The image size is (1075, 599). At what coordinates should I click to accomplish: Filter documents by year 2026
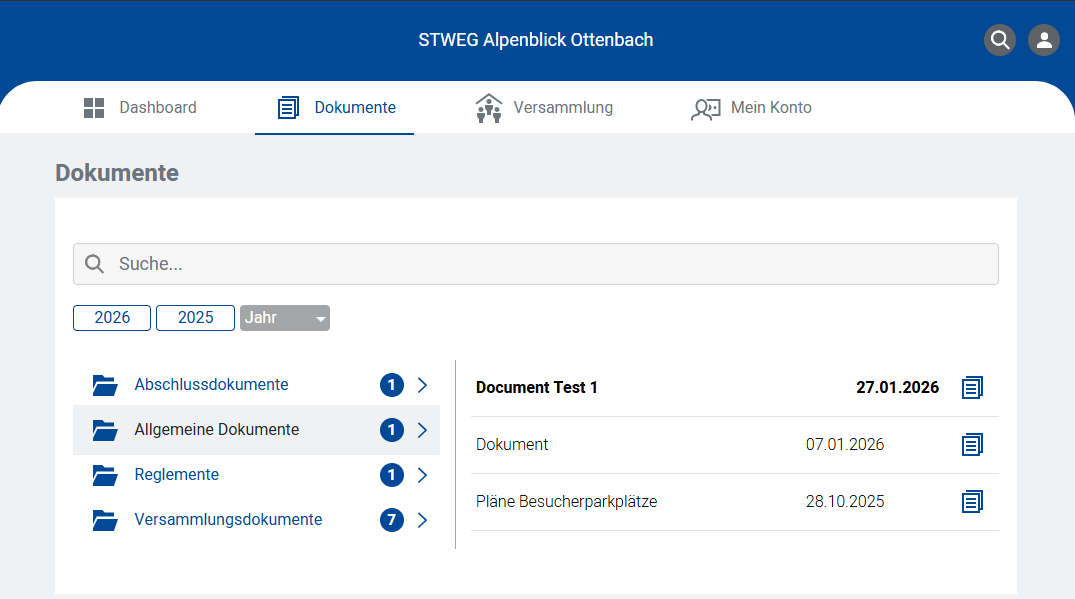pos(112,318)
